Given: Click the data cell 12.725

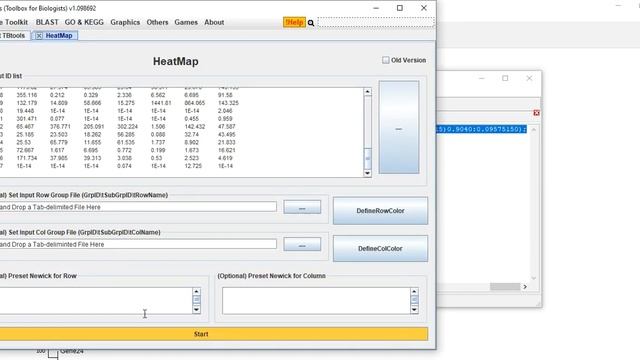Looking at the screenshot, I should coord(193,166).
